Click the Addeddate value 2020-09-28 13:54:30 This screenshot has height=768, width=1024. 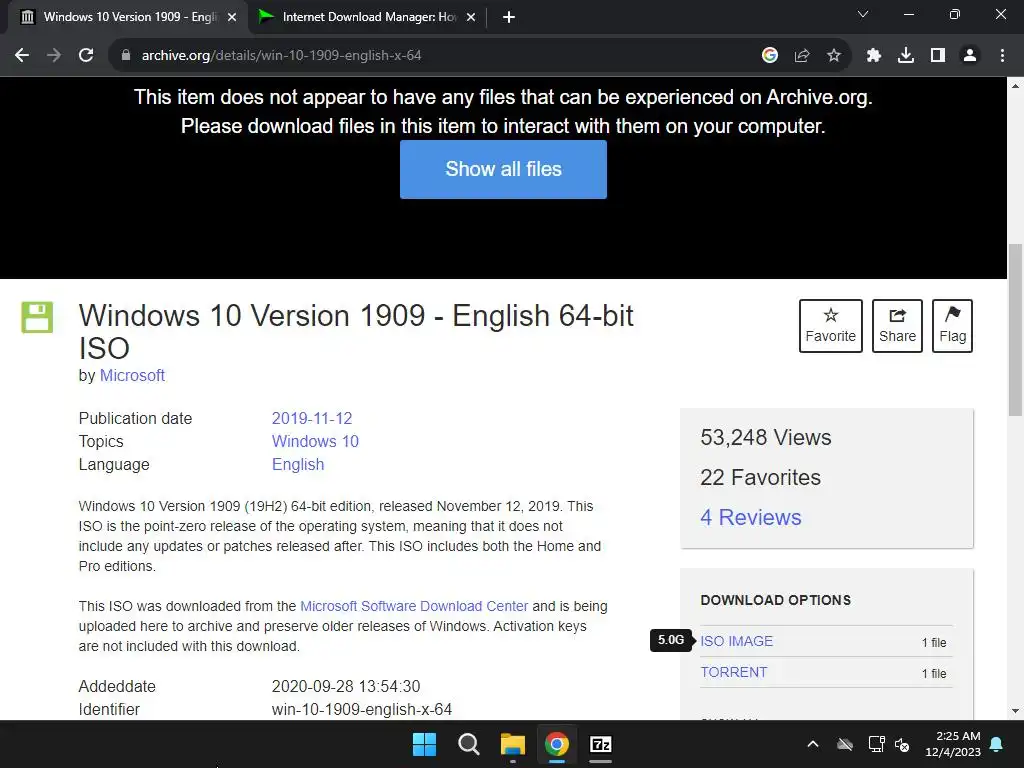point(346,686)
